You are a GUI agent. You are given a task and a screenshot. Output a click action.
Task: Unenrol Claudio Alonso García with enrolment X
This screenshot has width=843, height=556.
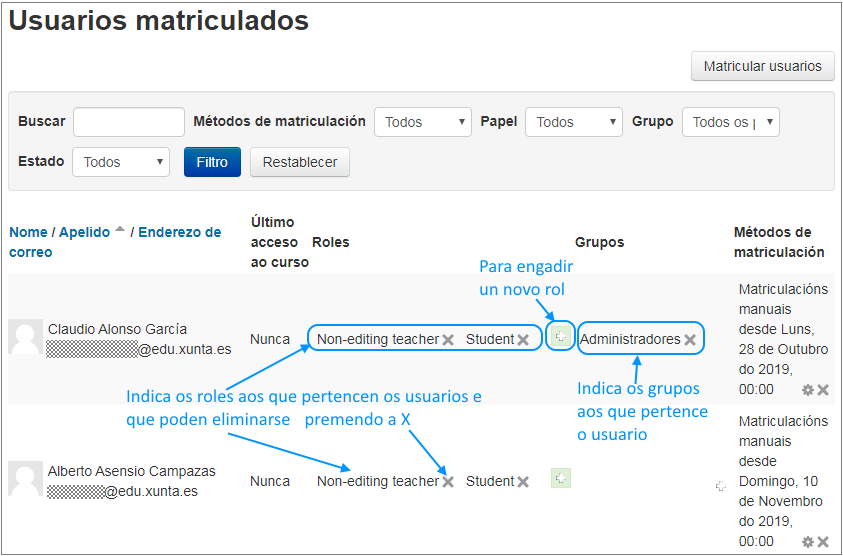pos(823,390)
